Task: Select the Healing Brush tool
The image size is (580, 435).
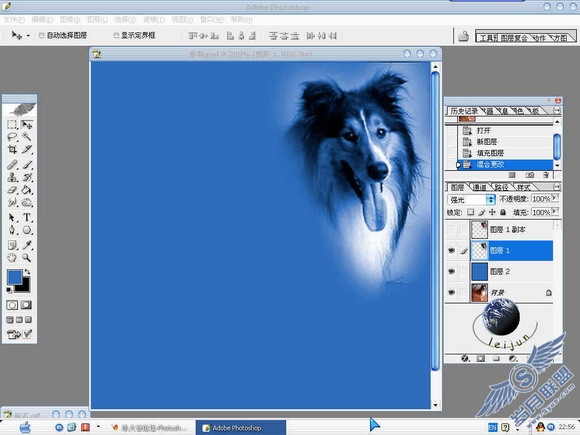Action: 12,165
